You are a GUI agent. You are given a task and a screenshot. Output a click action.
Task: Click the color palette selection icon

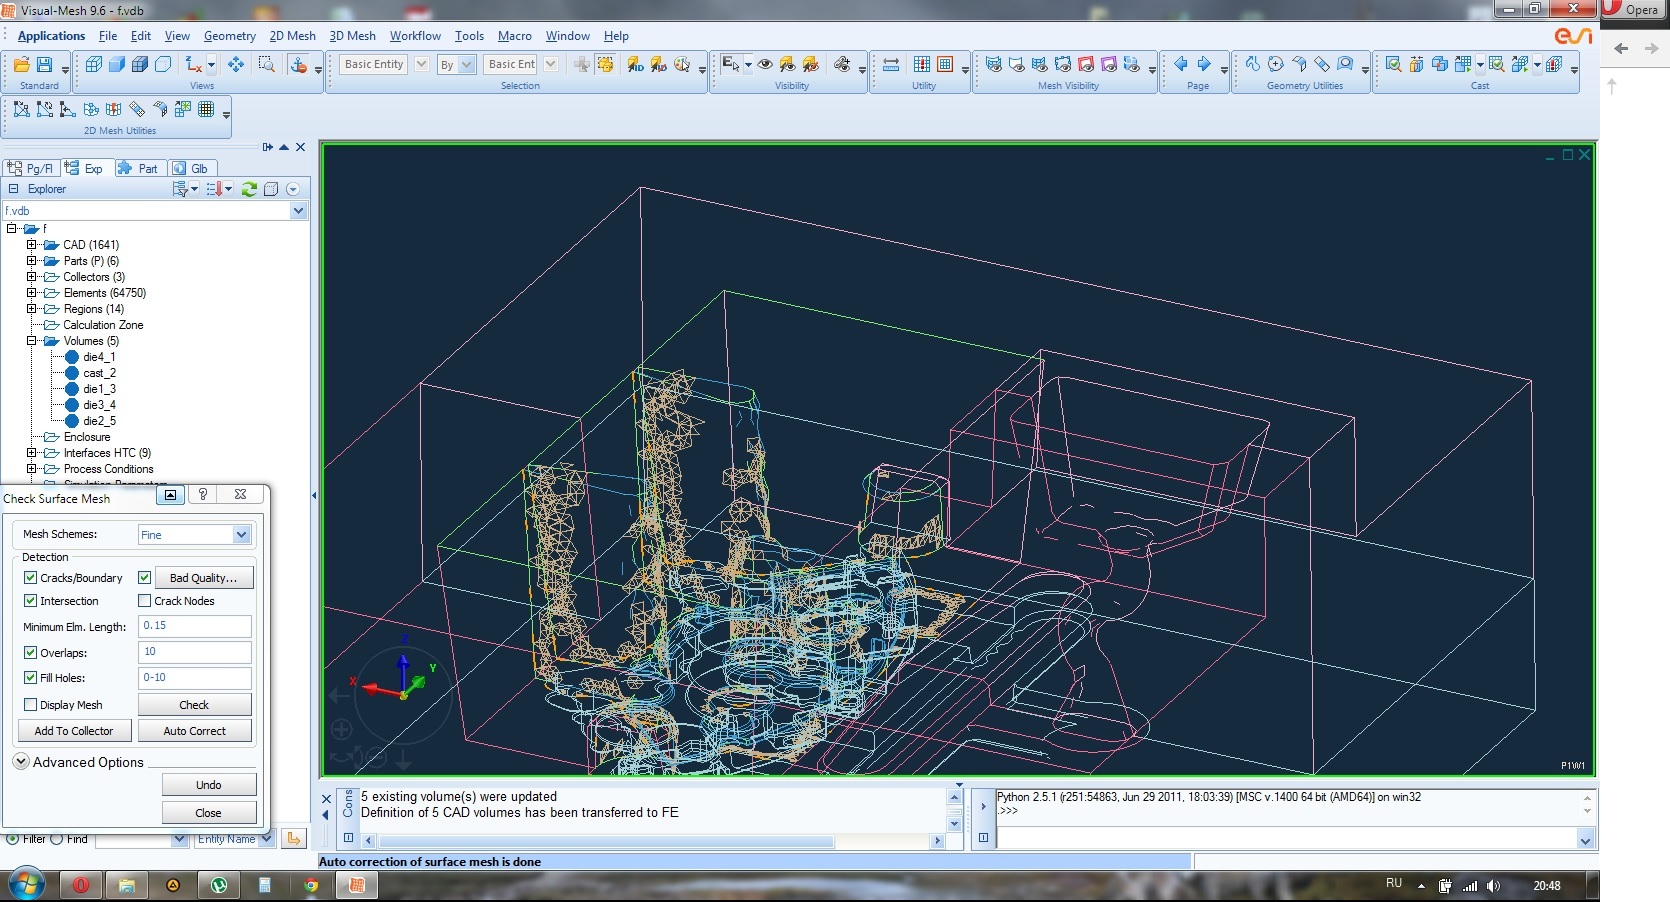pos(682,64)
